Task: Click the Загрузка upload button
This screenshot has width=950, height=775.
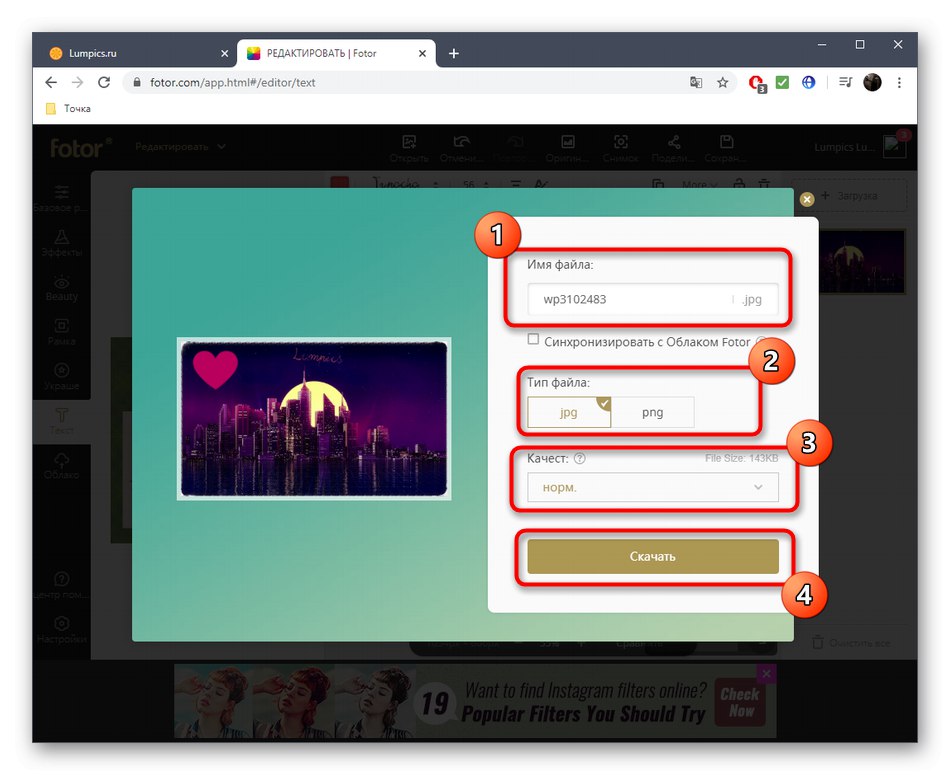Action: tap(849, 196)
